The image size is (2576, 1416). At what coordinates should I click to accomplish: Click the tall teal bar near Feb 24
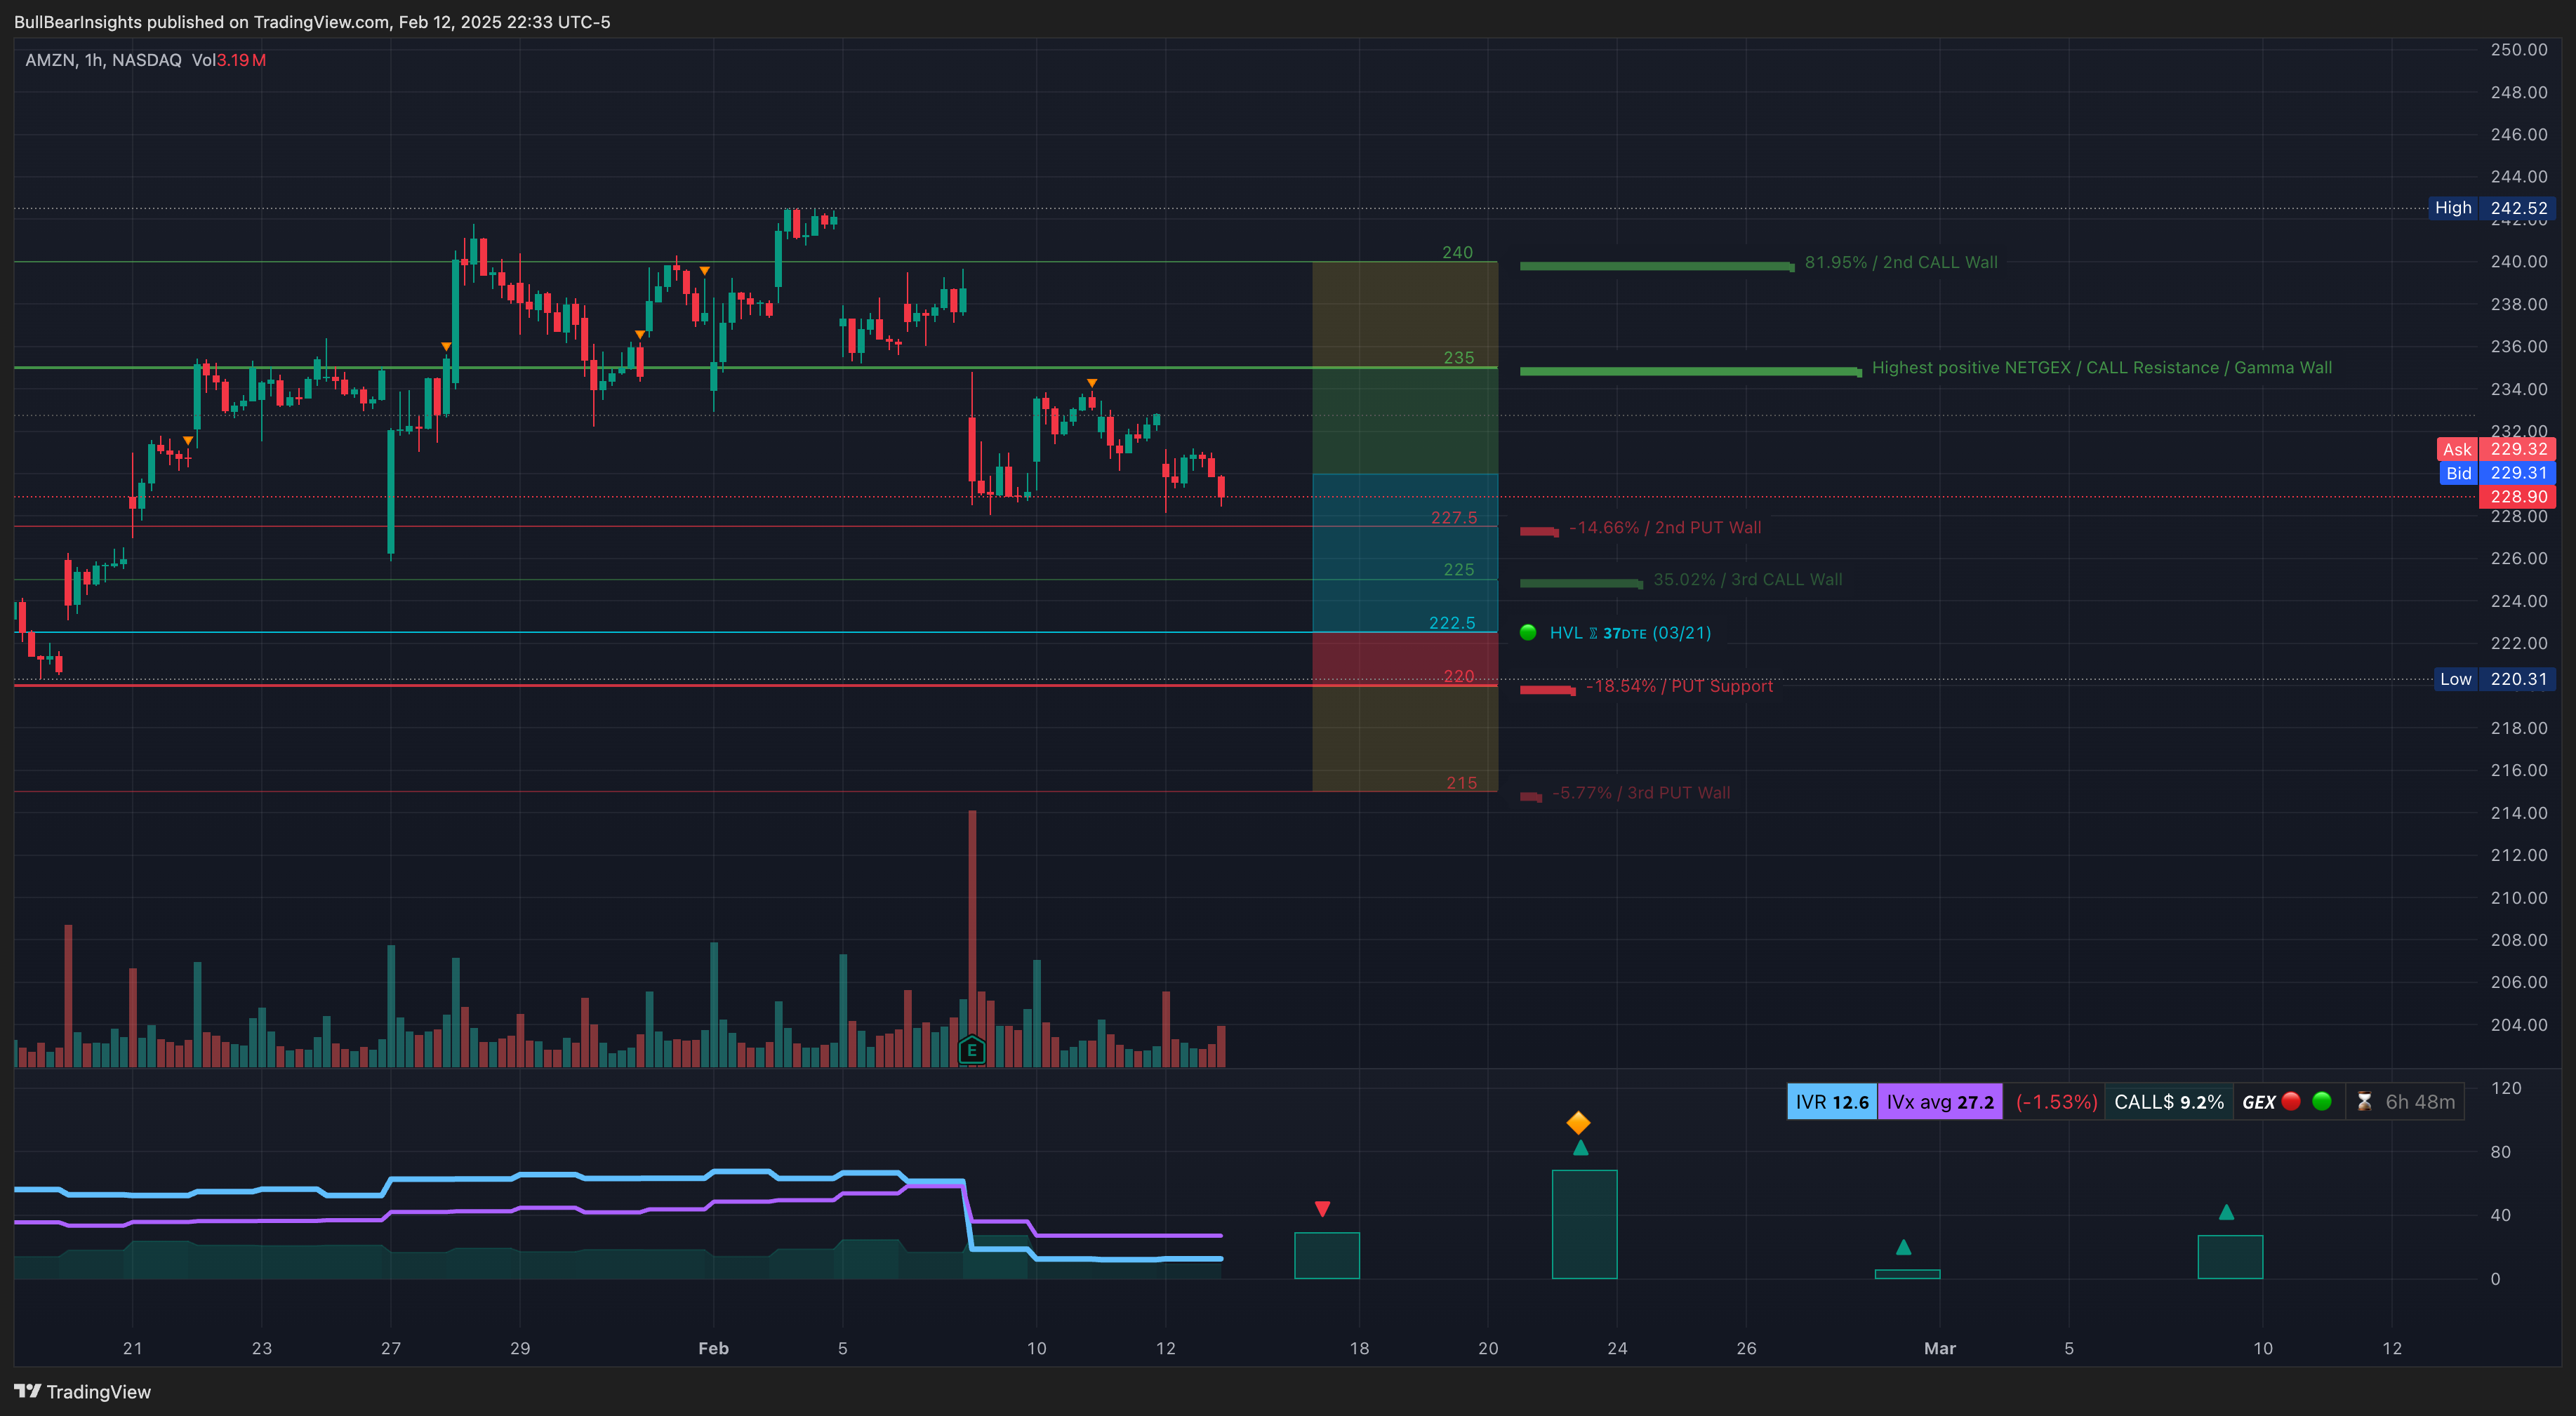pyautogui.click(x=1584, y=1224)
